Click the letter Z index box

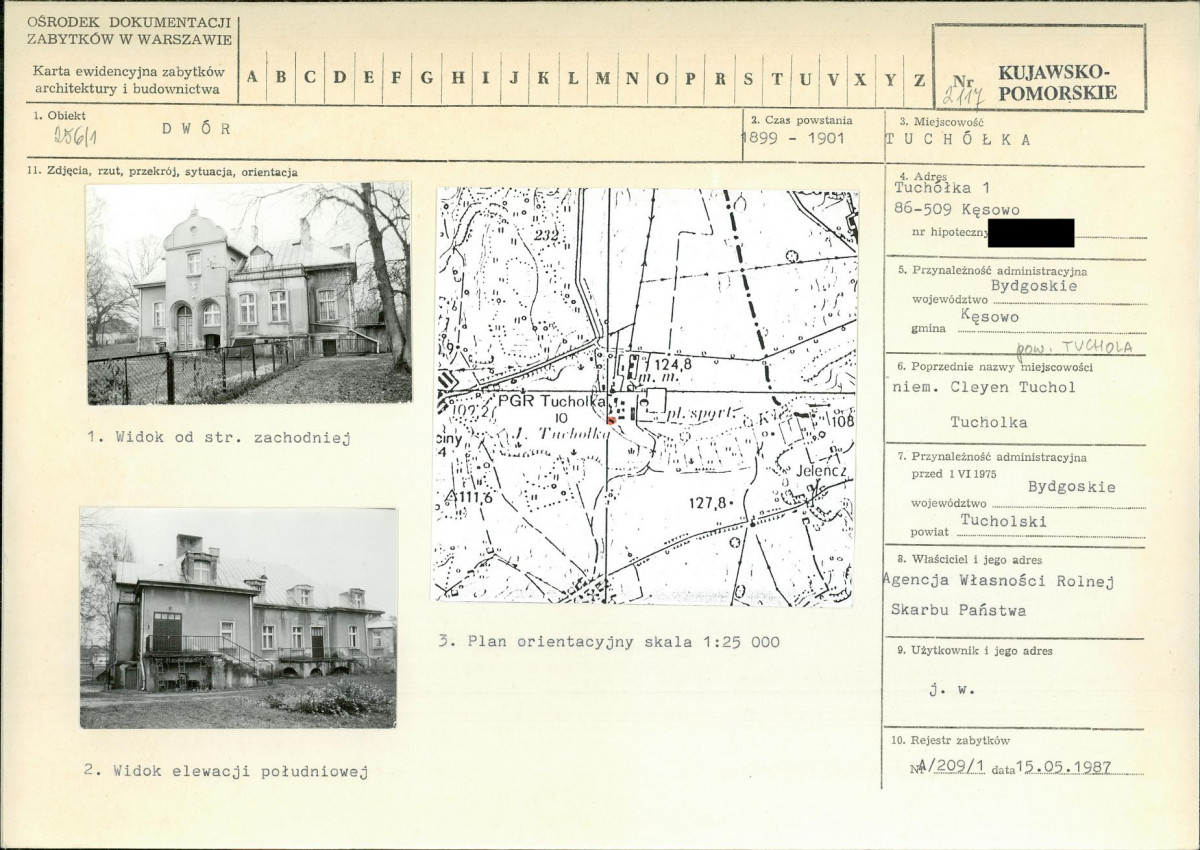coord(919,79)
